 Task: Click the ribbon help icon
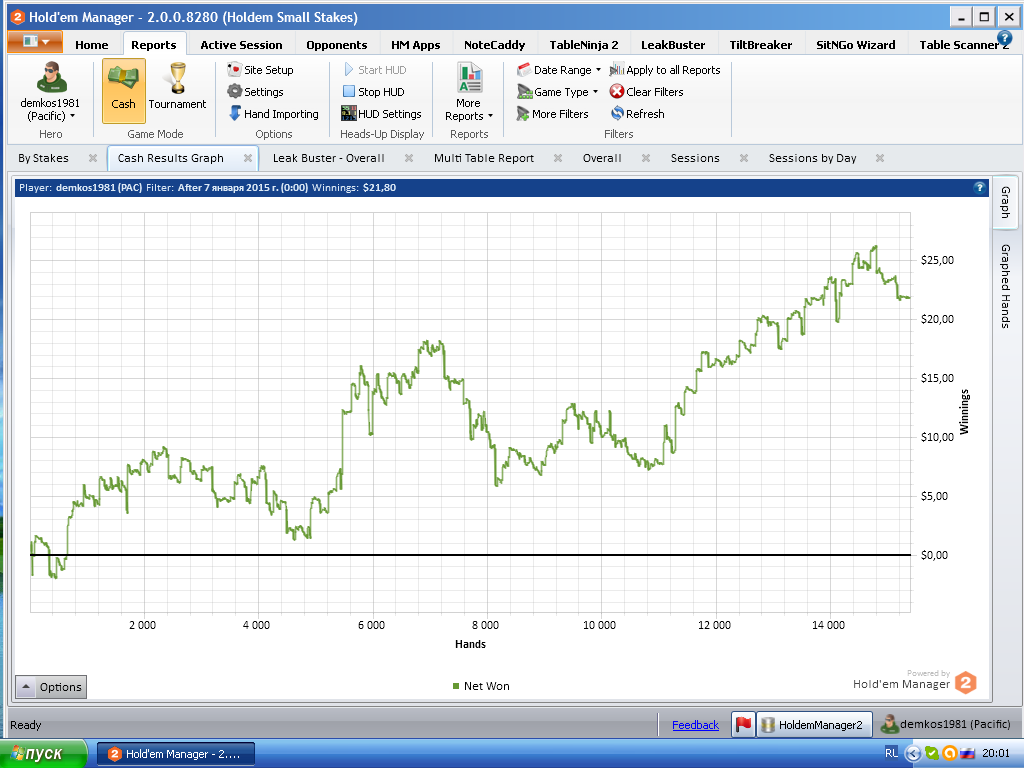pos(1004,38)
